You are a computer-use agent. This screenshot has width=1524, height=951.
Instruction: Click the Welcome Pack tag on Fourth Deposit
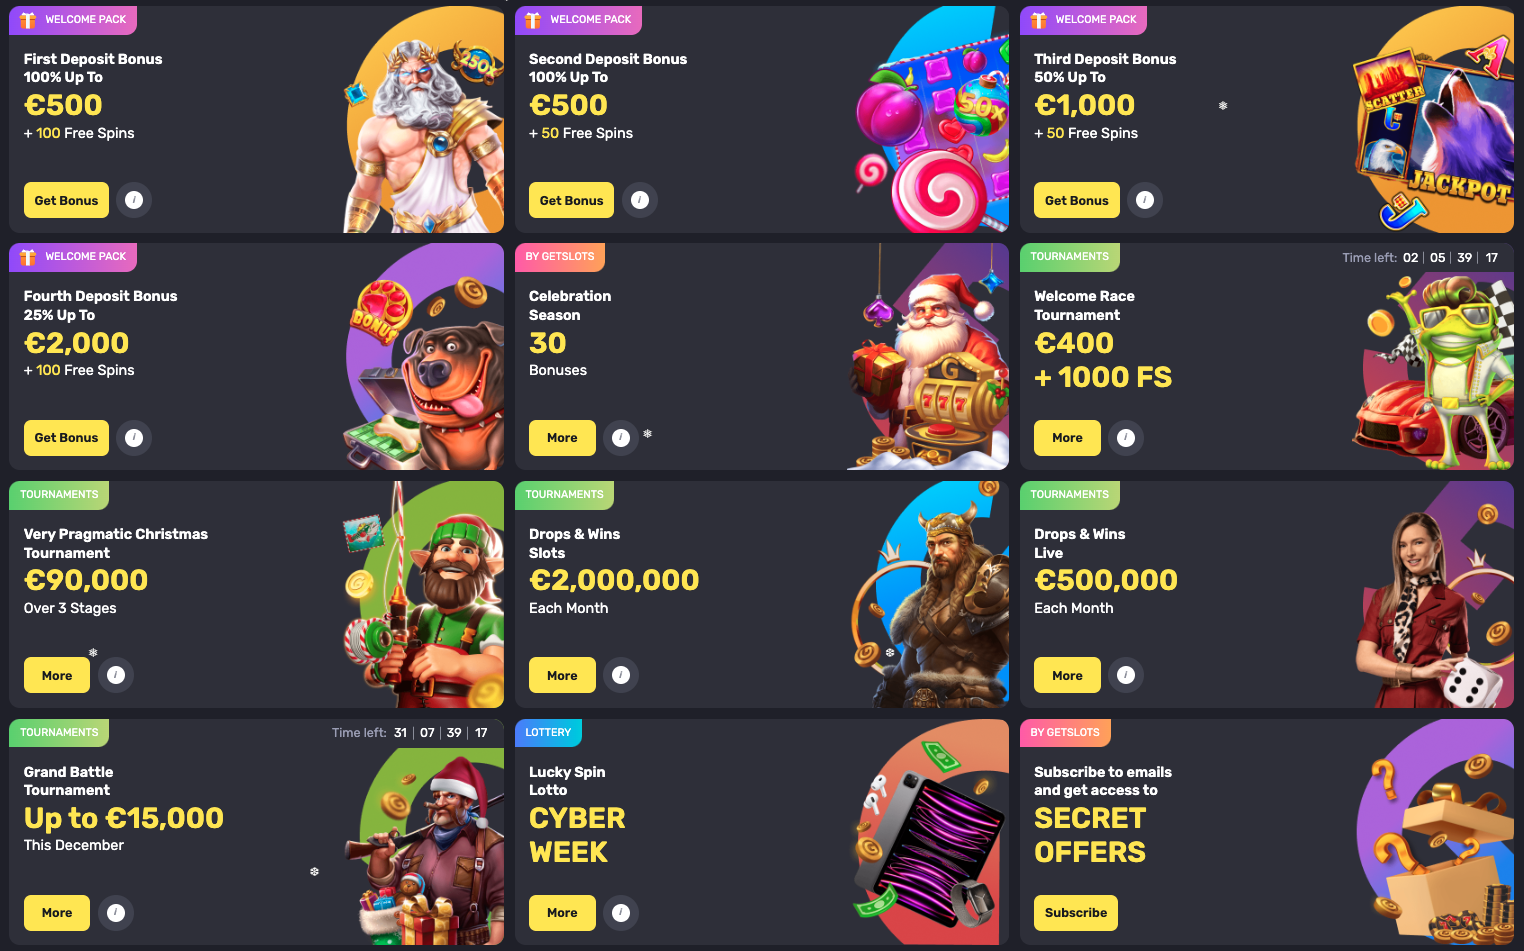coord(73,257)
